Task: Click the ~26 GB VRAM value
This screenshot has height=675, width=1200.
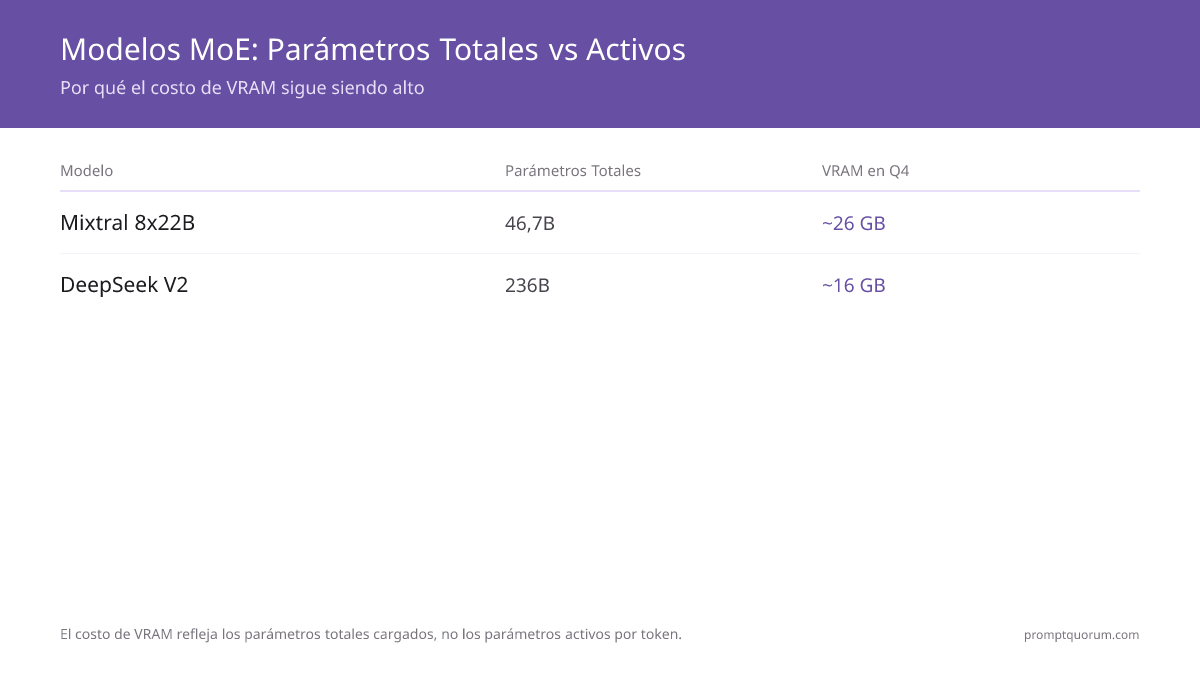Action: (854, 223)
